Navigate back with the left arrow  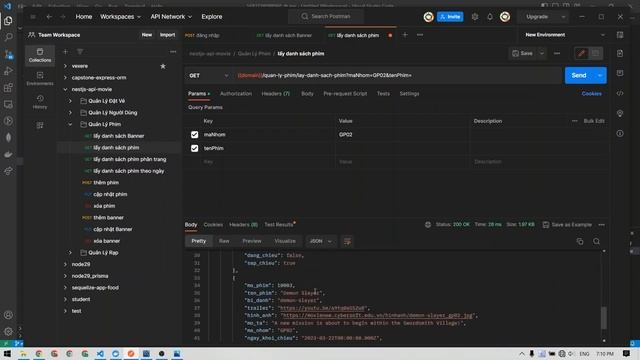[x=49, y=17]
